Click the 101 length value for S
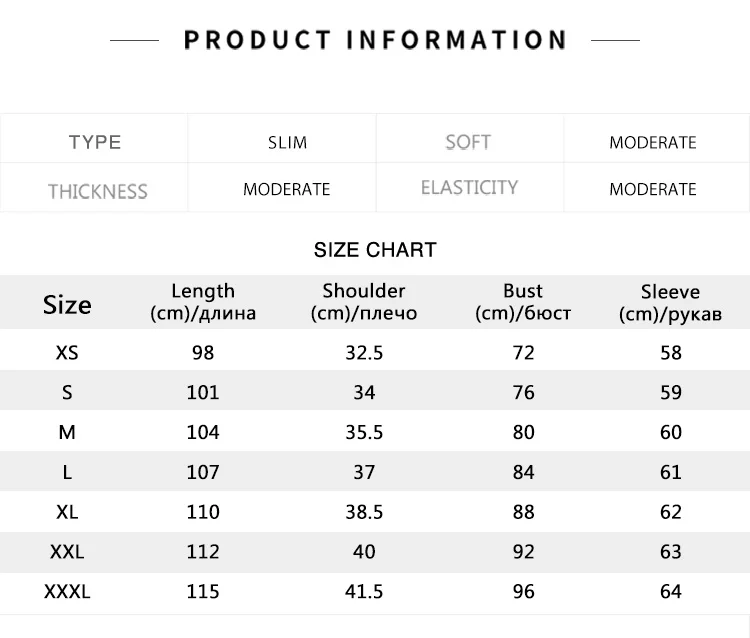 pyautogui.click(x=203, y=393)
